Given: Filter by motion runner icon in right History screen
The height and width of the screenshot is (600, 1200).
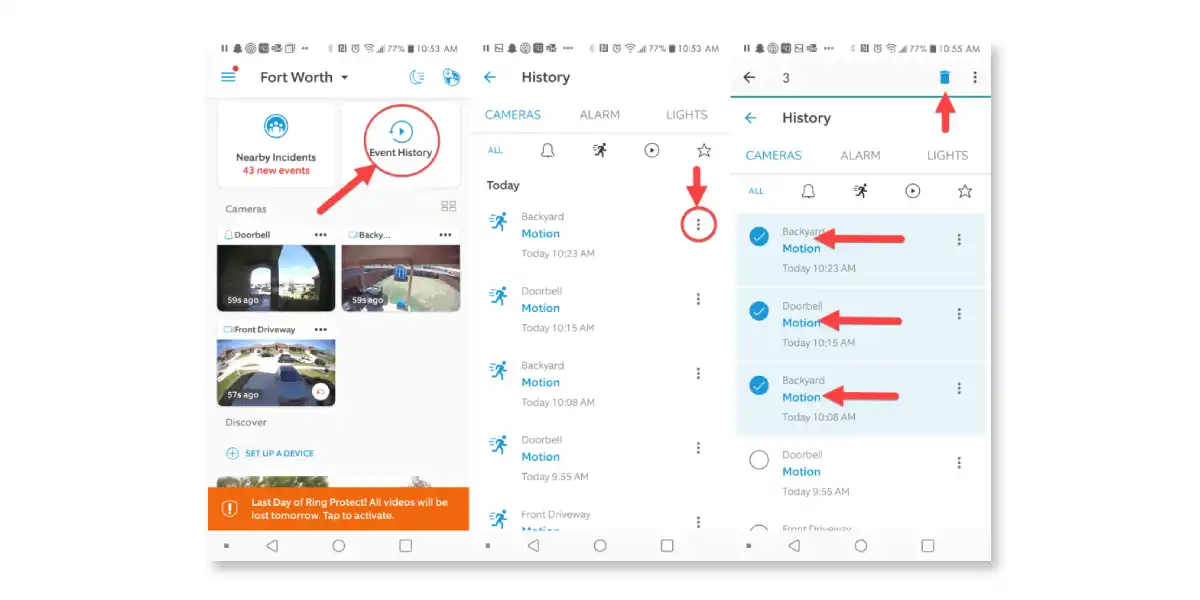Looking at the screenshot, I should (x=860, y=191).
